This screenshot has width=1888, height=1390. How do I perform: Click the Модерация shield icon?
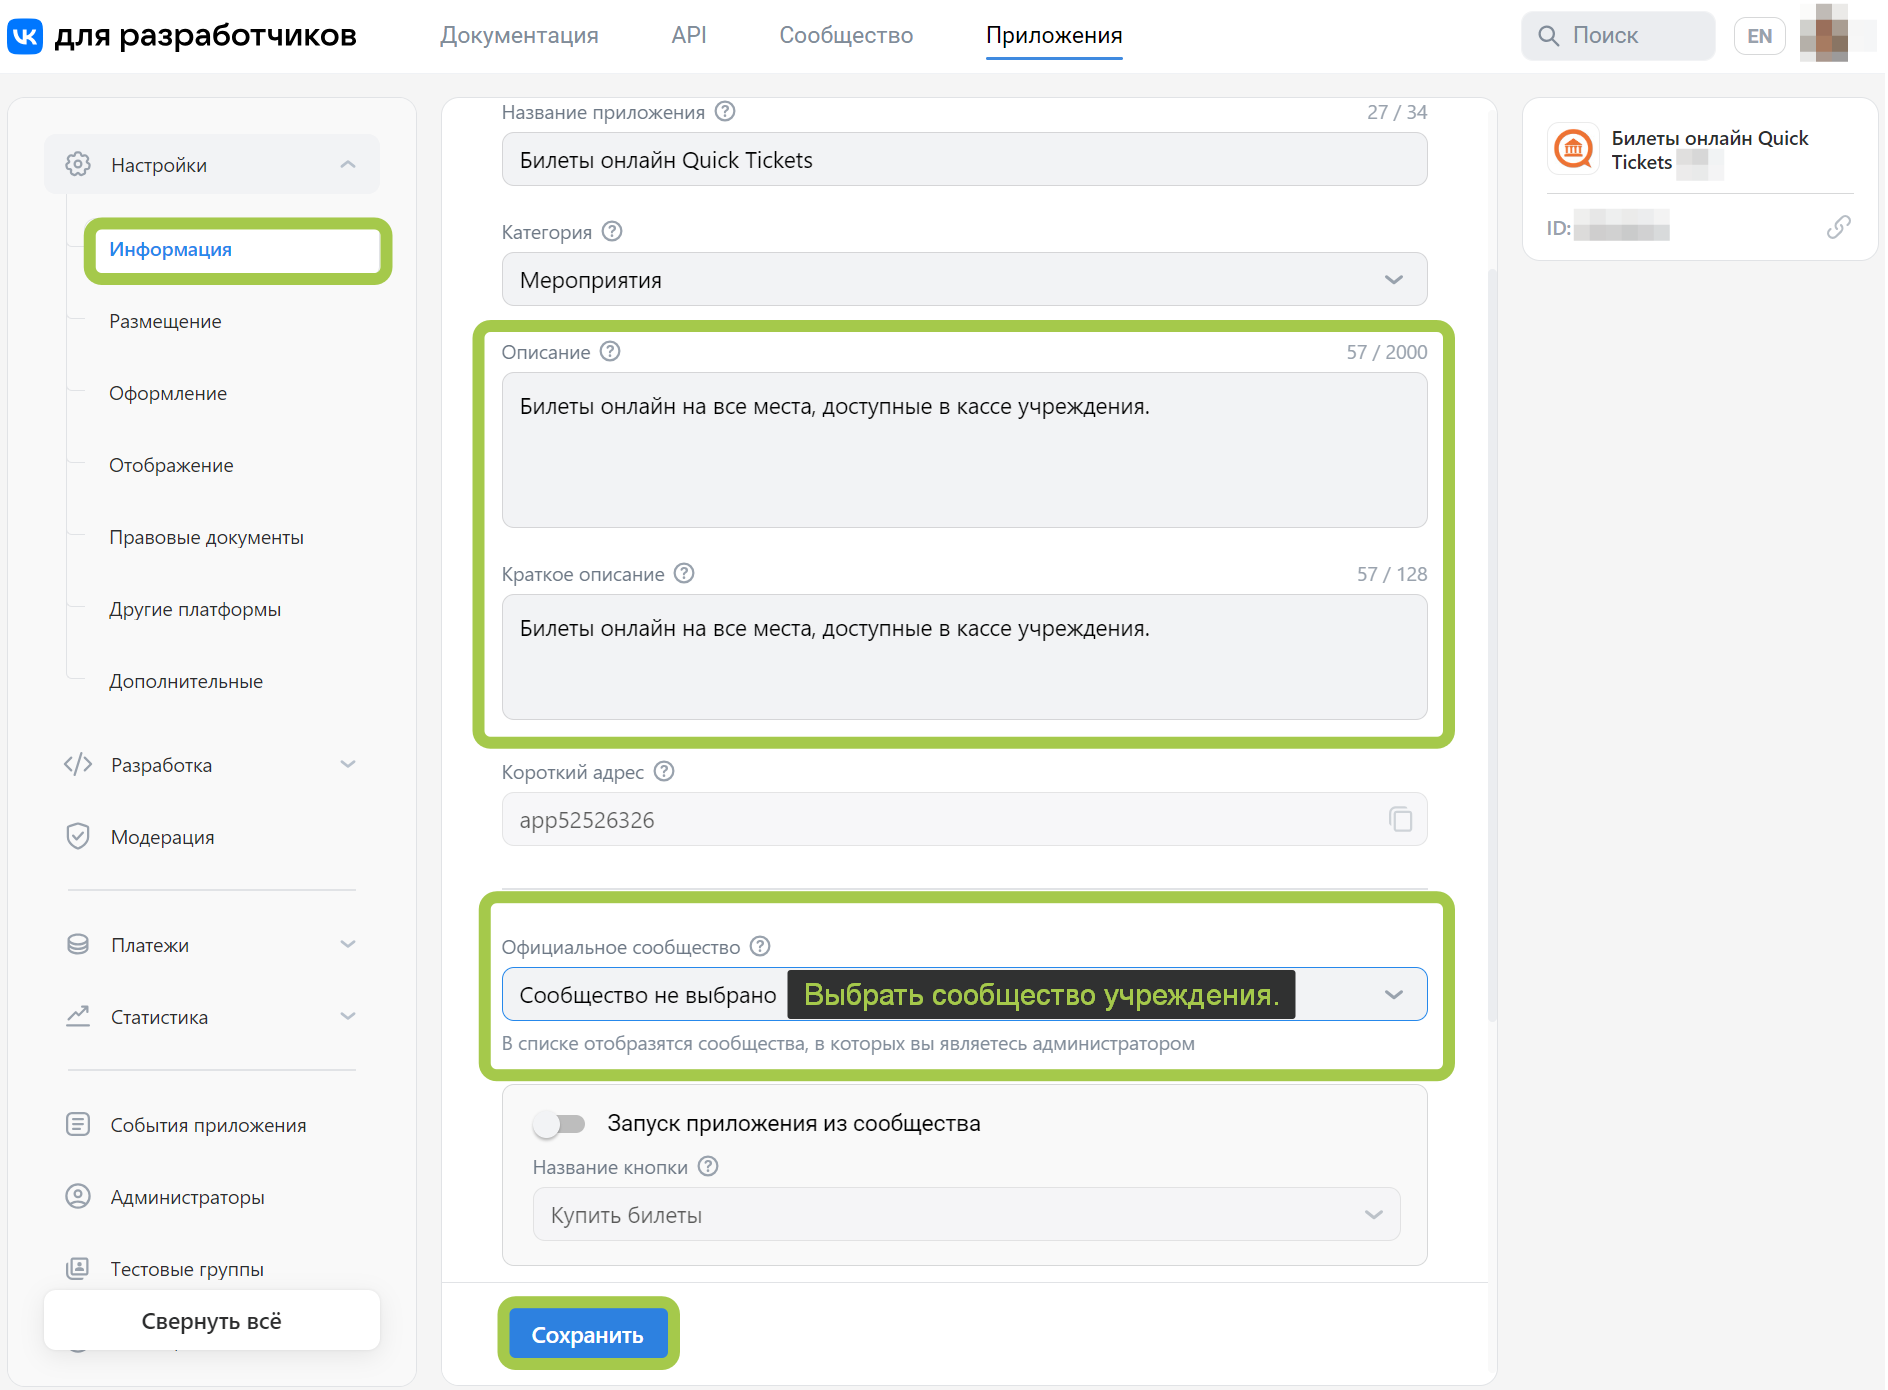click(78, 836)
